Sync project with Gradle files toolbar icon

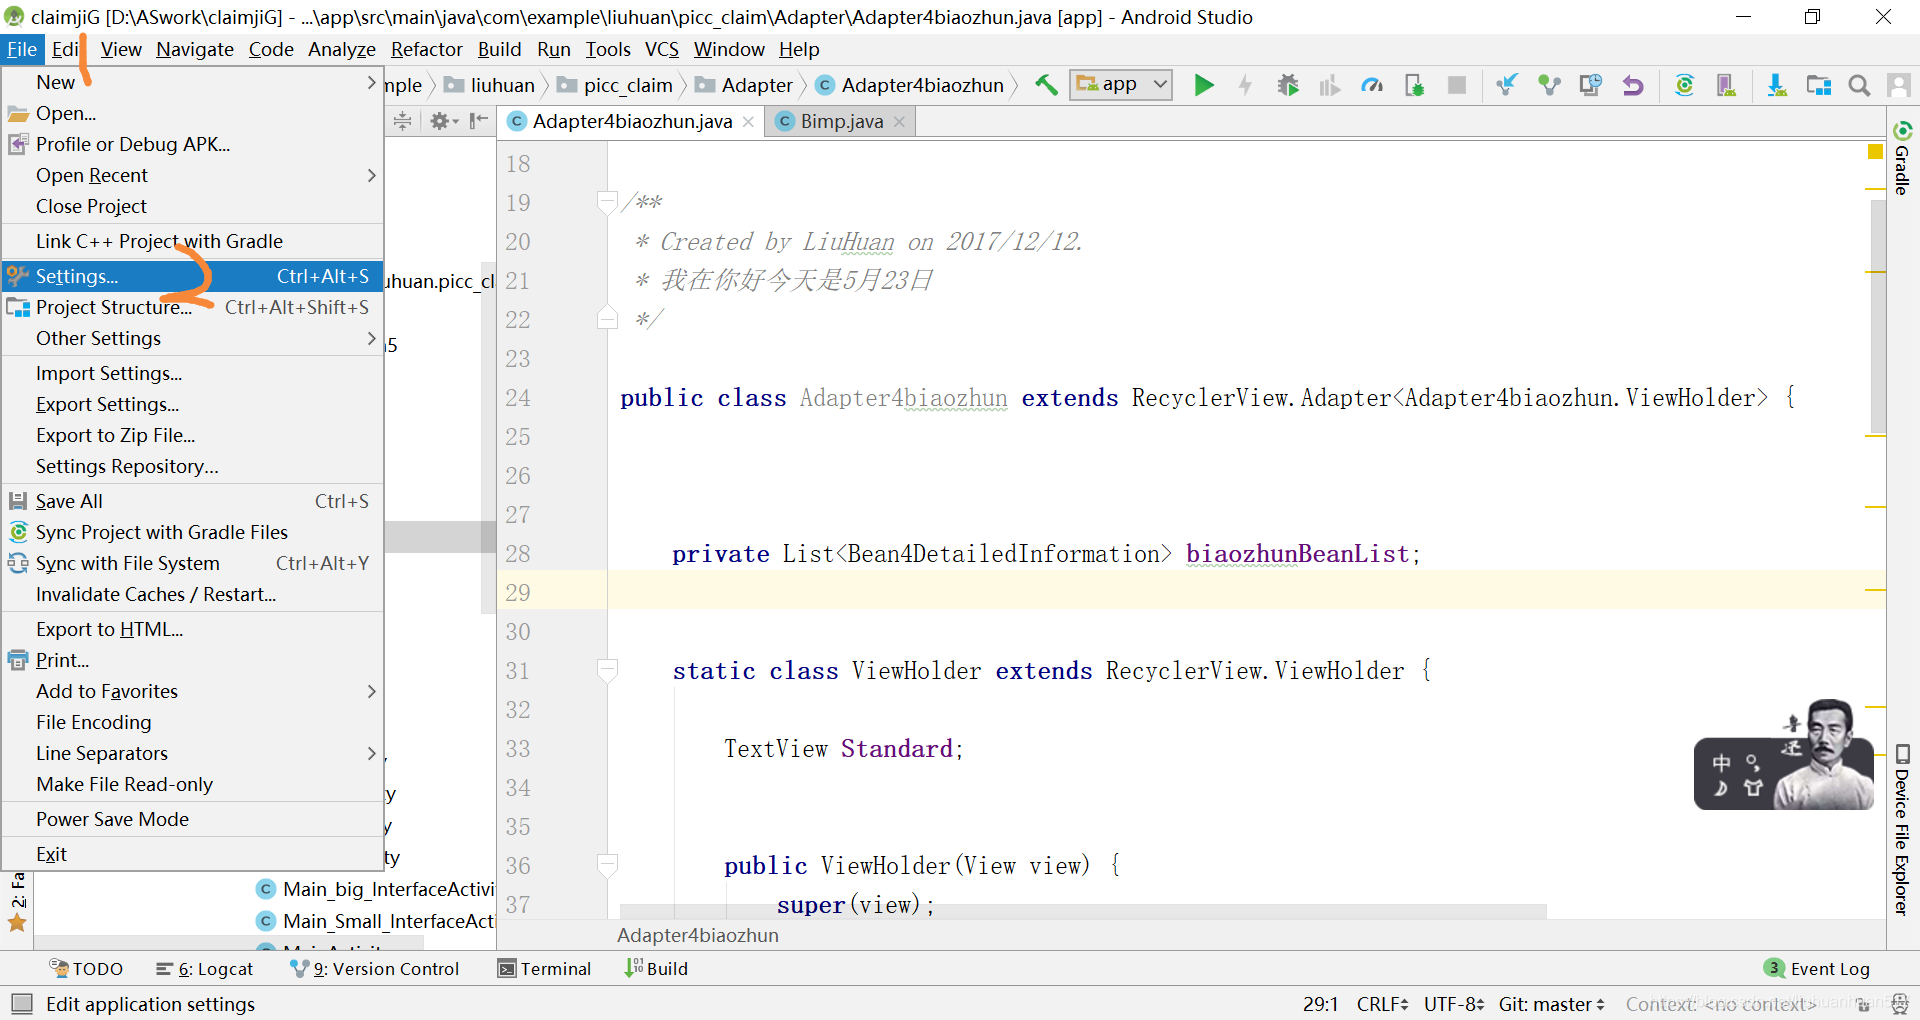click(x=1684, y=85)
